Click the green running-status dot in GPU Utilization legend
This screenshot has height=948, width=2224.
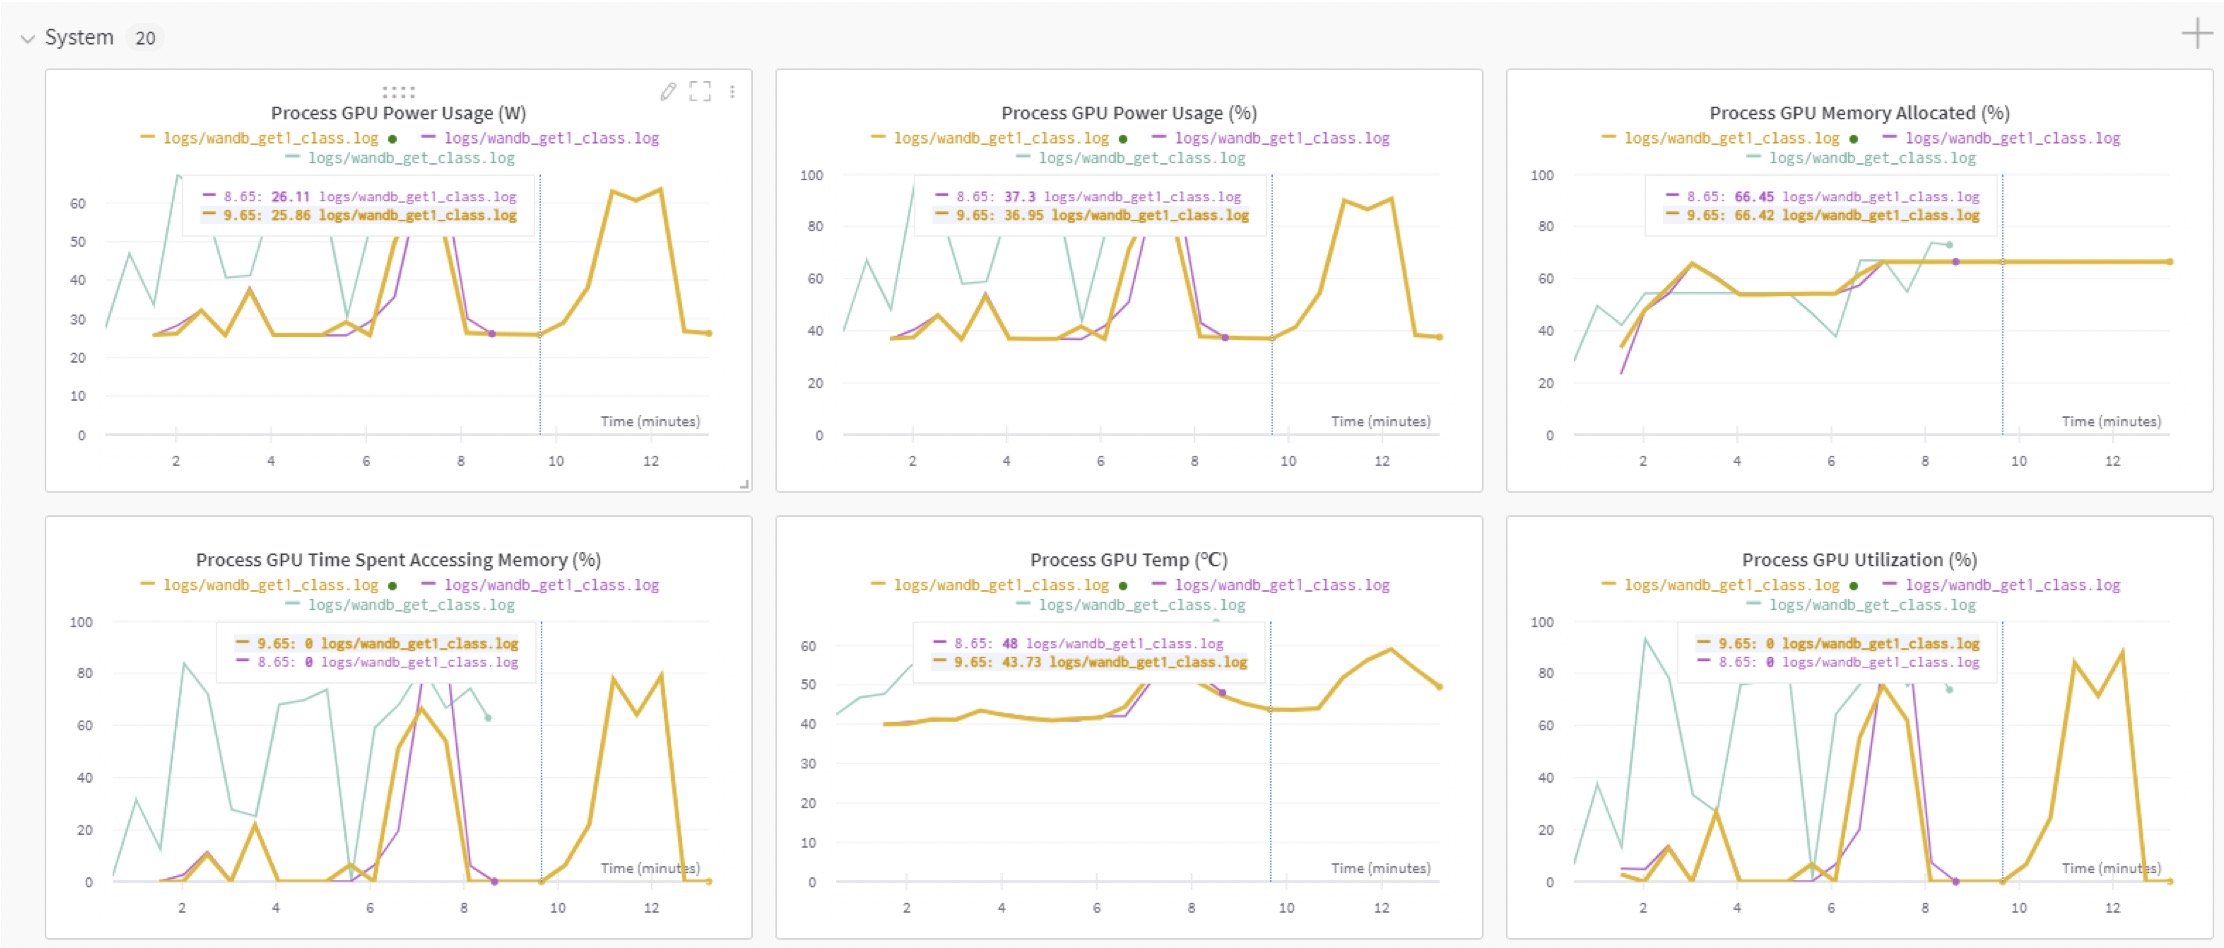coord(1854,586)
